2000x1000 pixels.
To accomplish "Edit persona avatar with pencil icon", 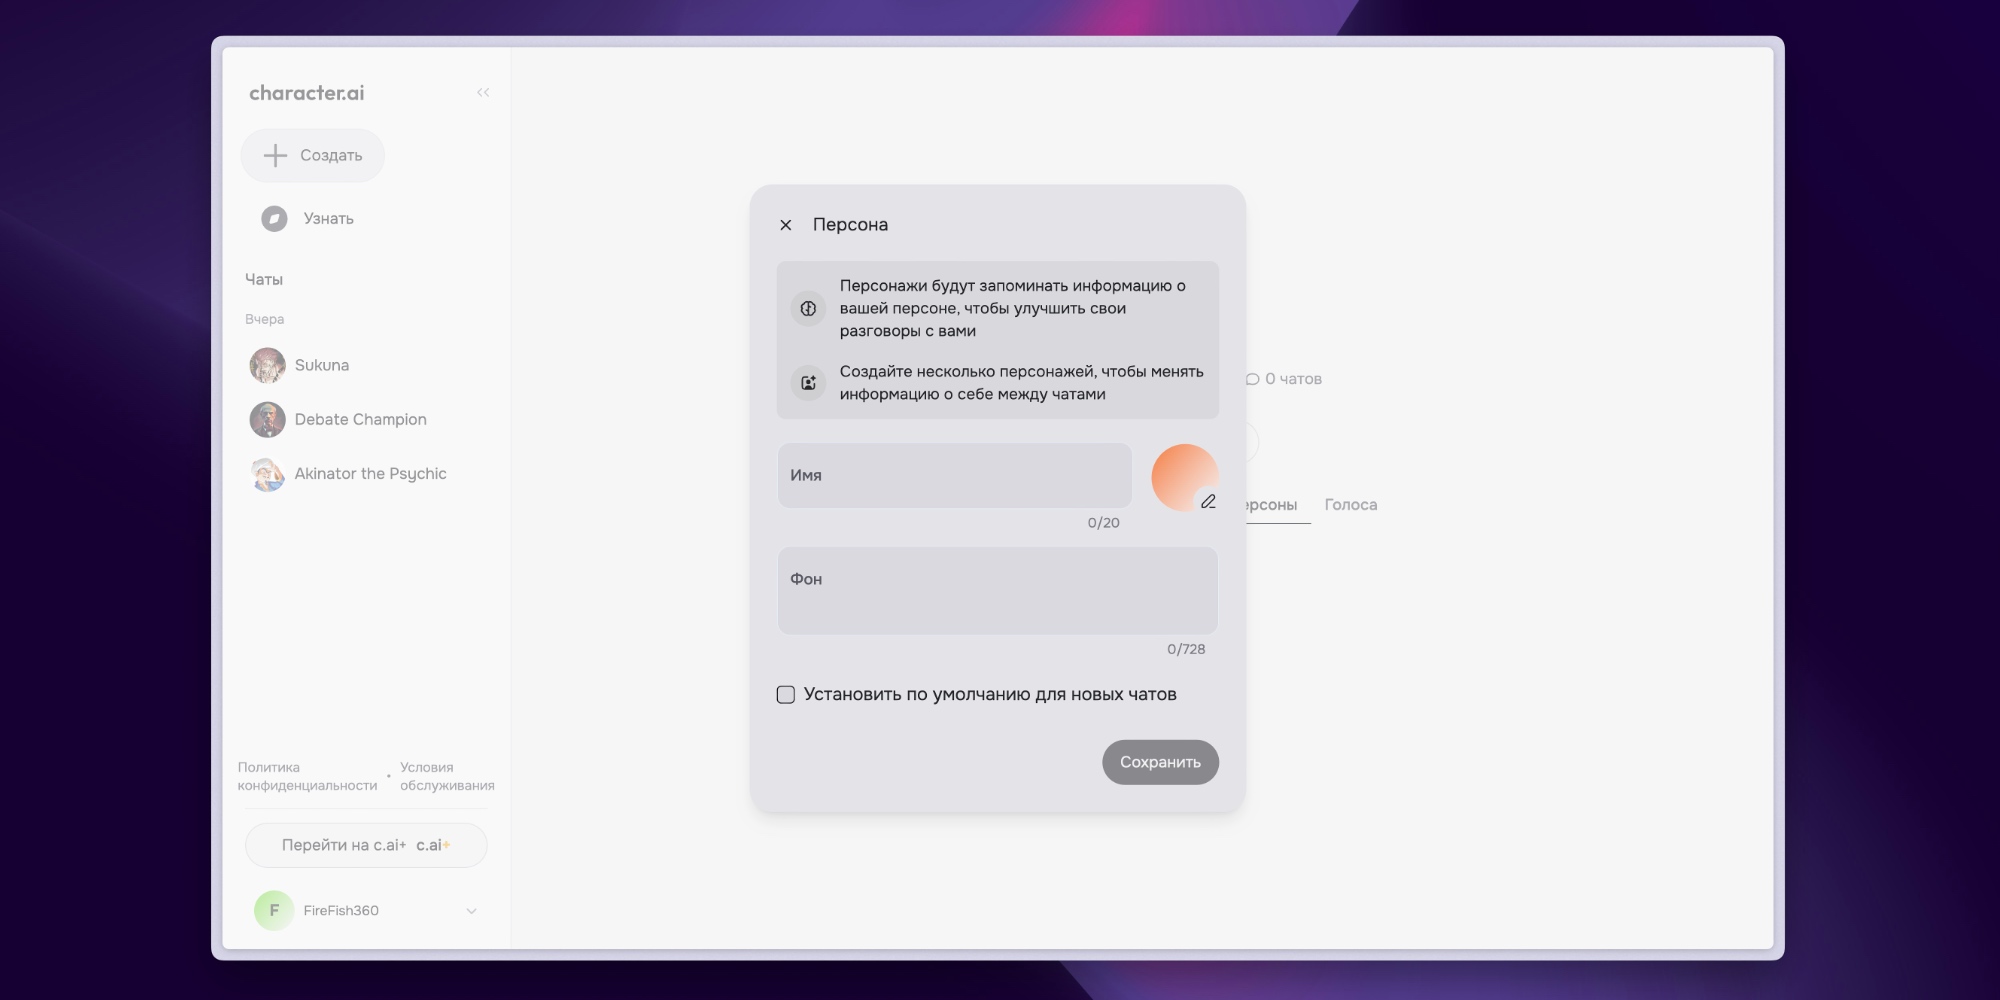I will click(x=1208, y=501).
